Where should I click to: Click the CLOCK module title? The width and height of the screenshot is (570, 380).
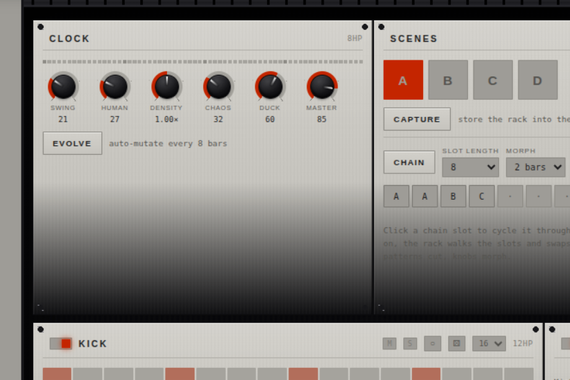(69, 39)
